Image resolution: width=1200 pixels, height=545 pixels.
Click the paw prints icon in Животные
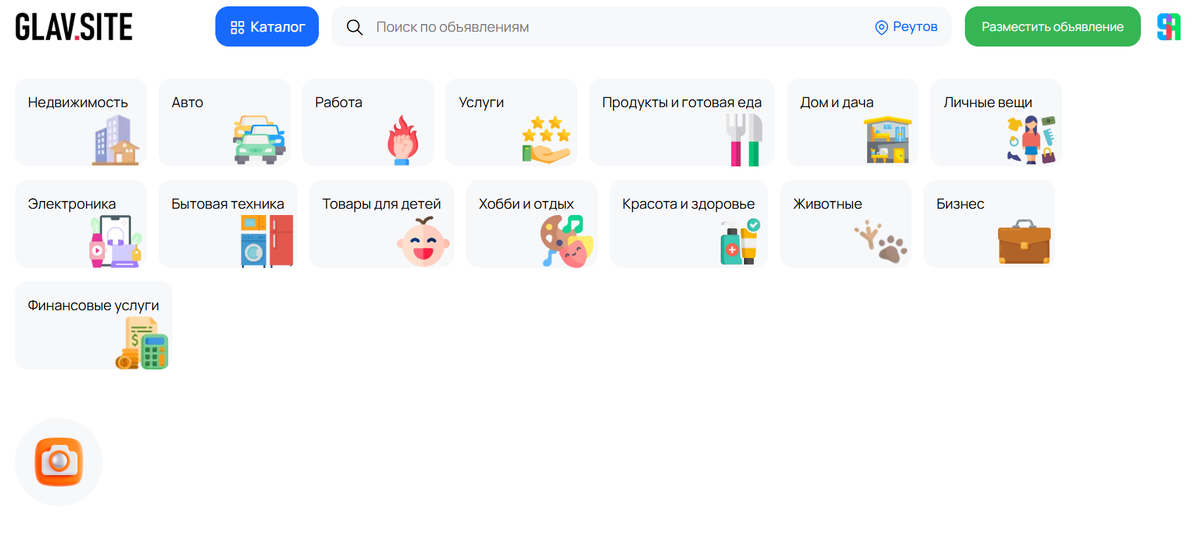(x=881, y=241)
